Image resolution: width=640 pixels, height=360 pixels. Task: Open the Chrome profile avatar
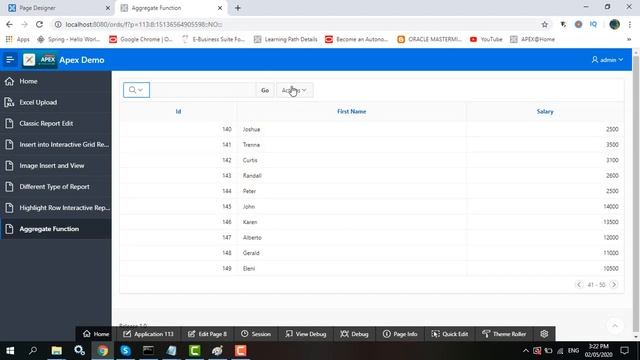(614, 24)
